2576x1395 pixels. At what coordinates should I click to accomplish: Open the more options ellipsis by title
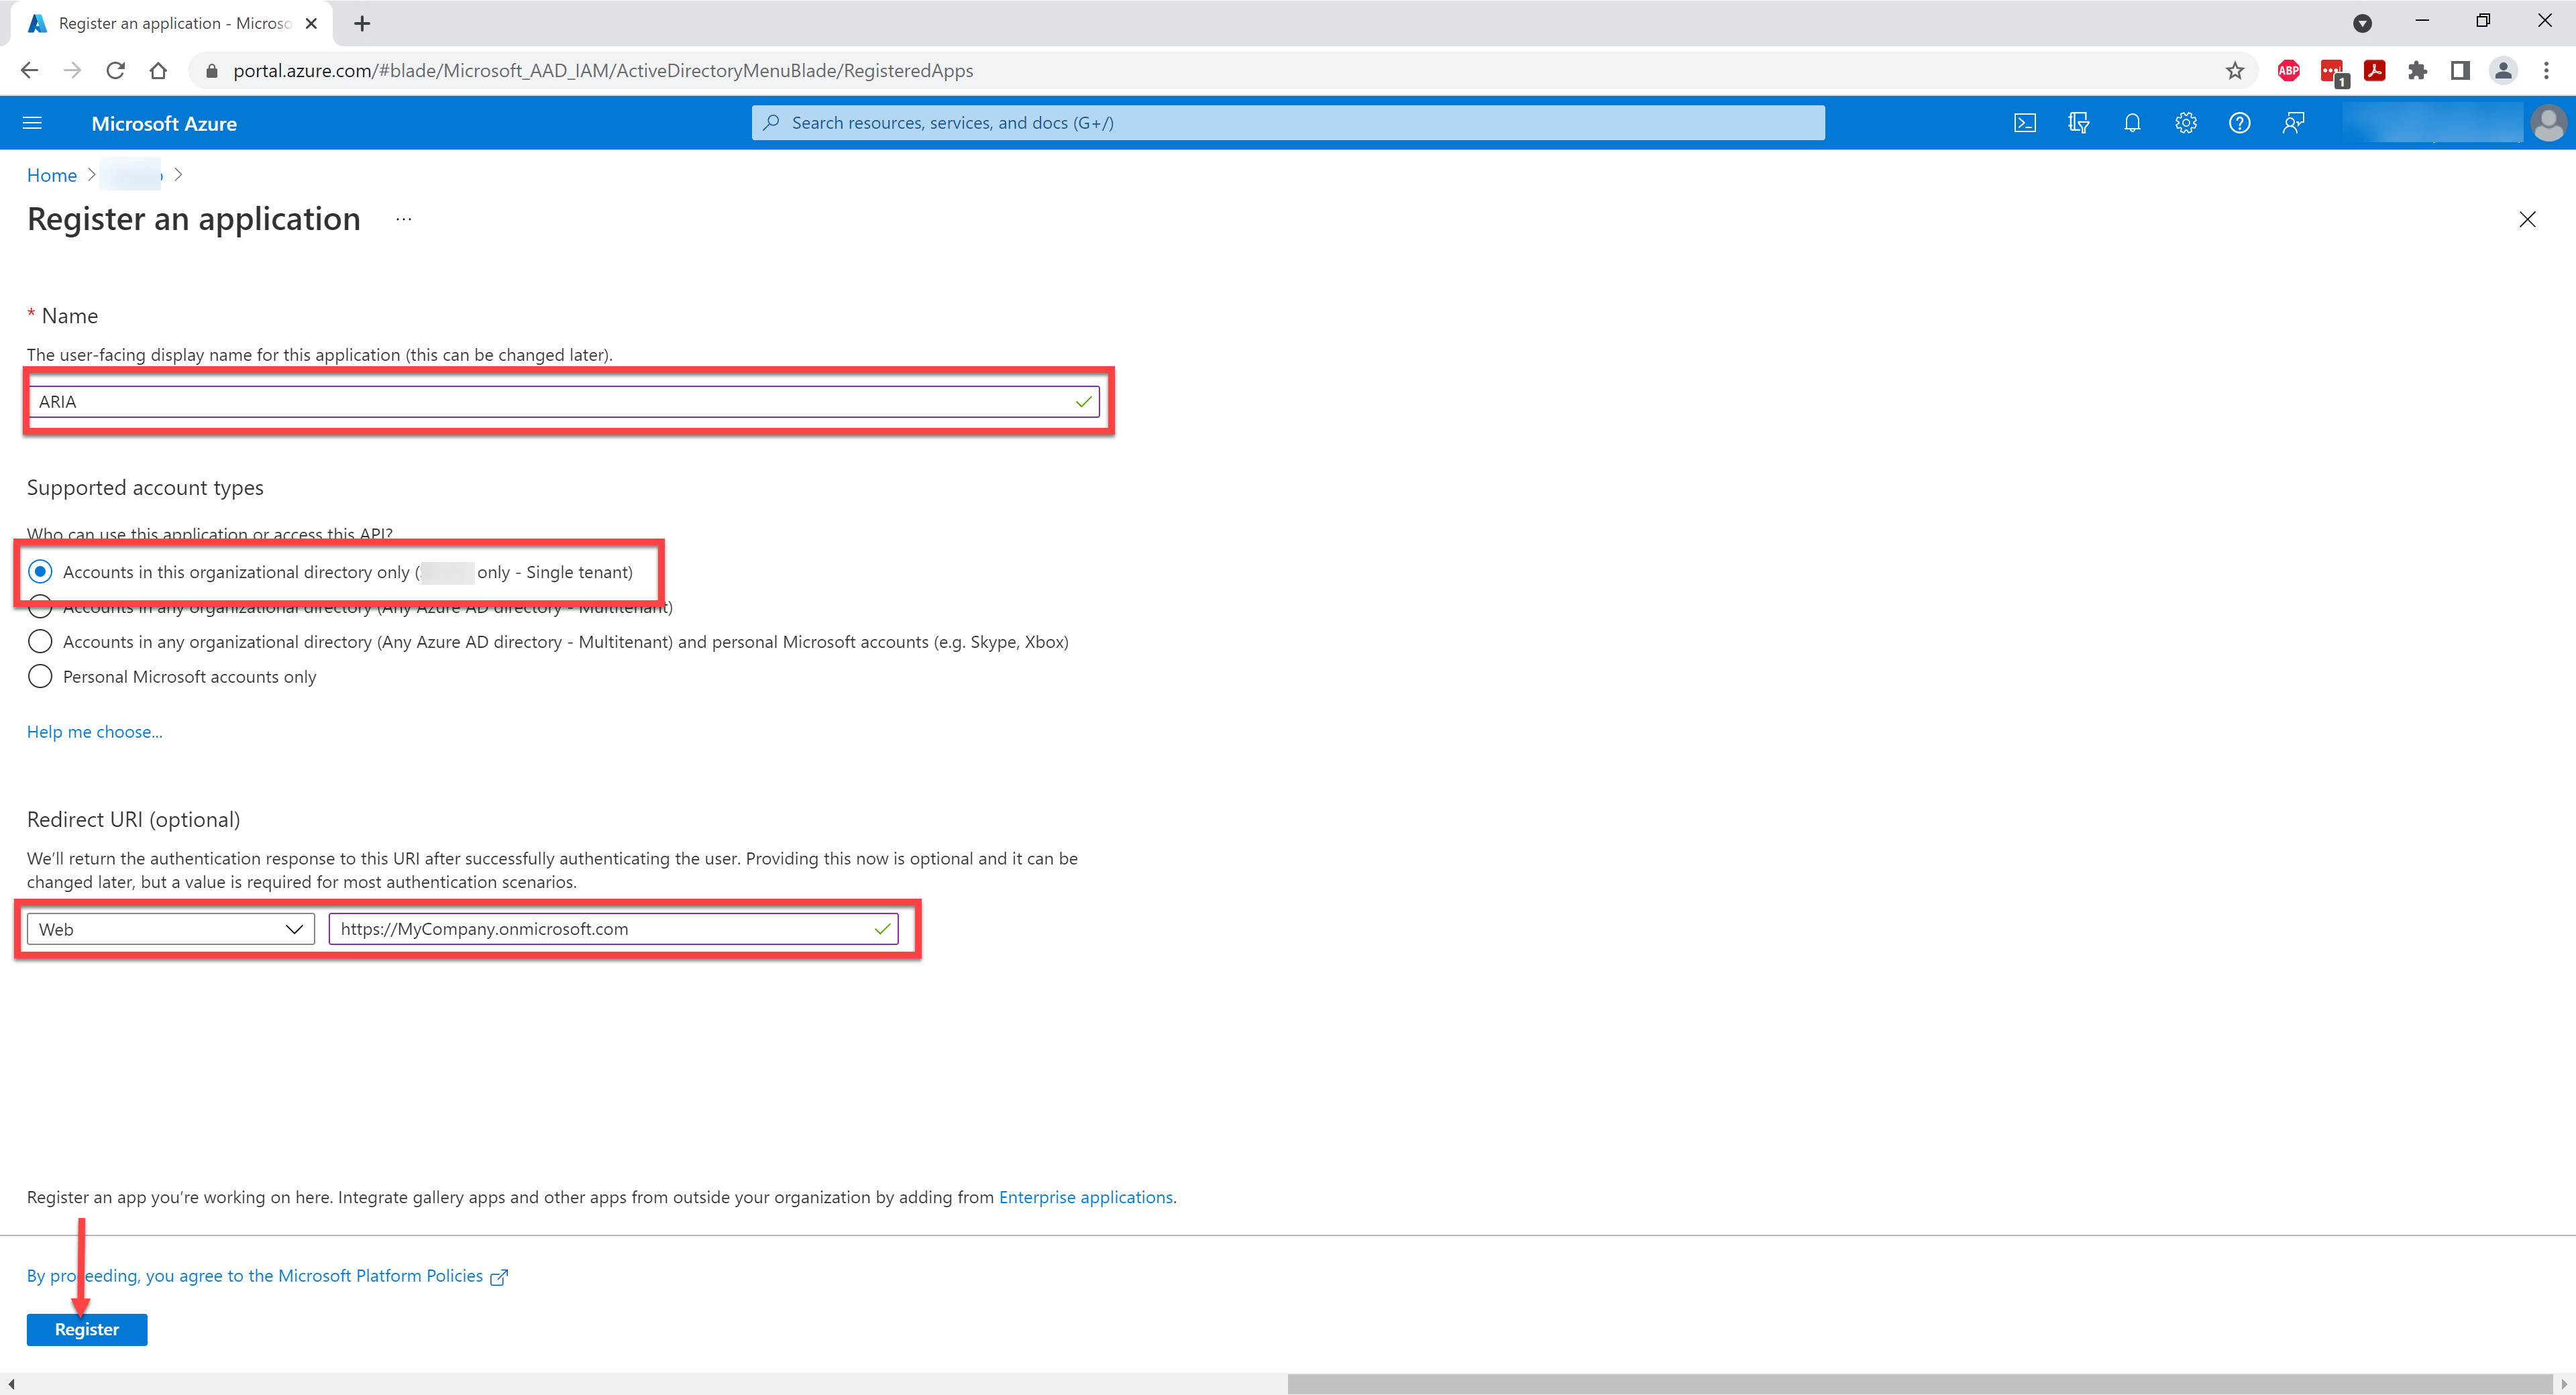[x=403, y=219]
